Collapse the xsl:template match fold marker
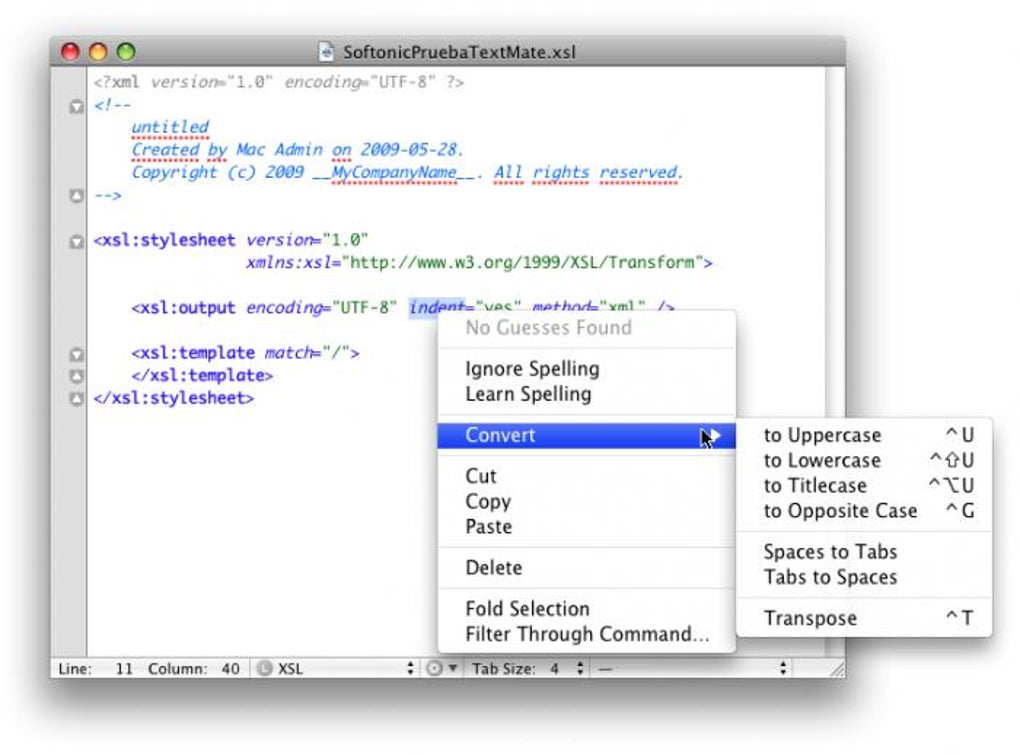 pyautogui.click(x=76, y=354)
